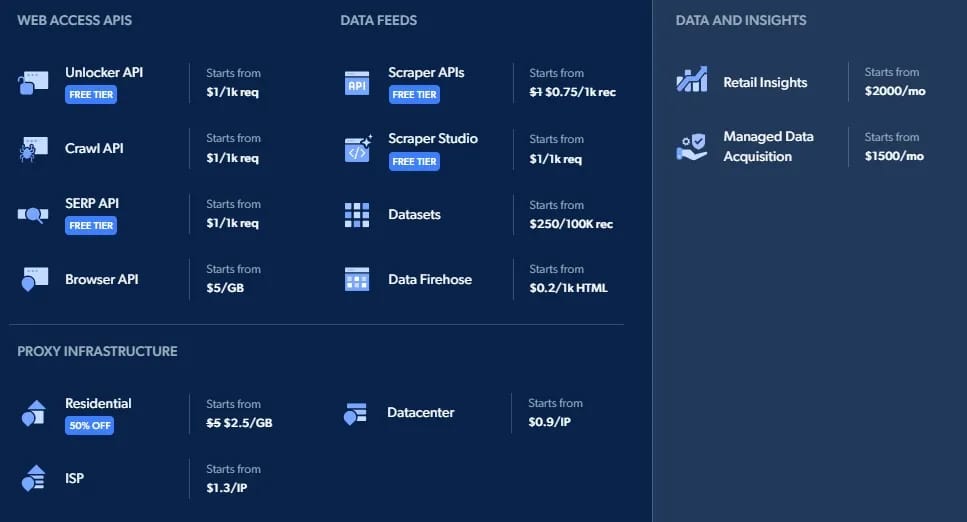The width and height of the screenshot is (967, 522).
Task: Open the Managed Data Acquisition link
Action: (768, 146)
